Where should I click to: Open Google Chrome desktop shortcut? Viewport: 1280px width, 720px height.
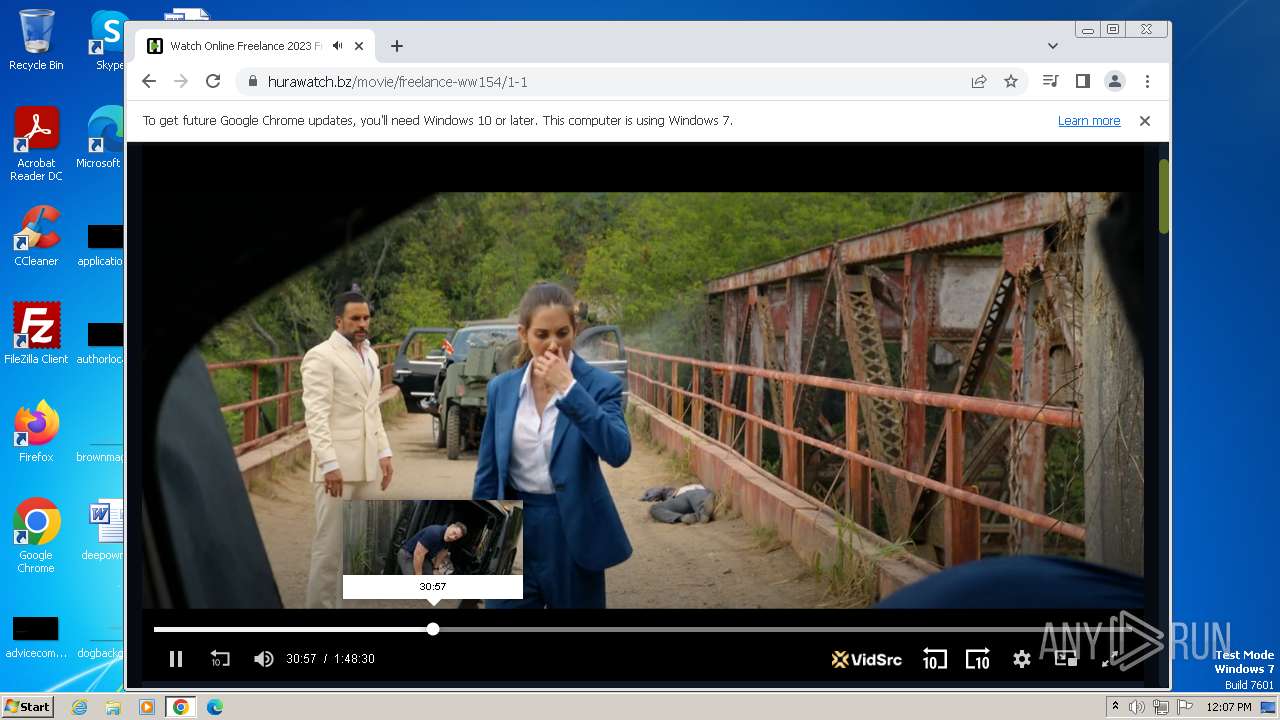point(36,536)
